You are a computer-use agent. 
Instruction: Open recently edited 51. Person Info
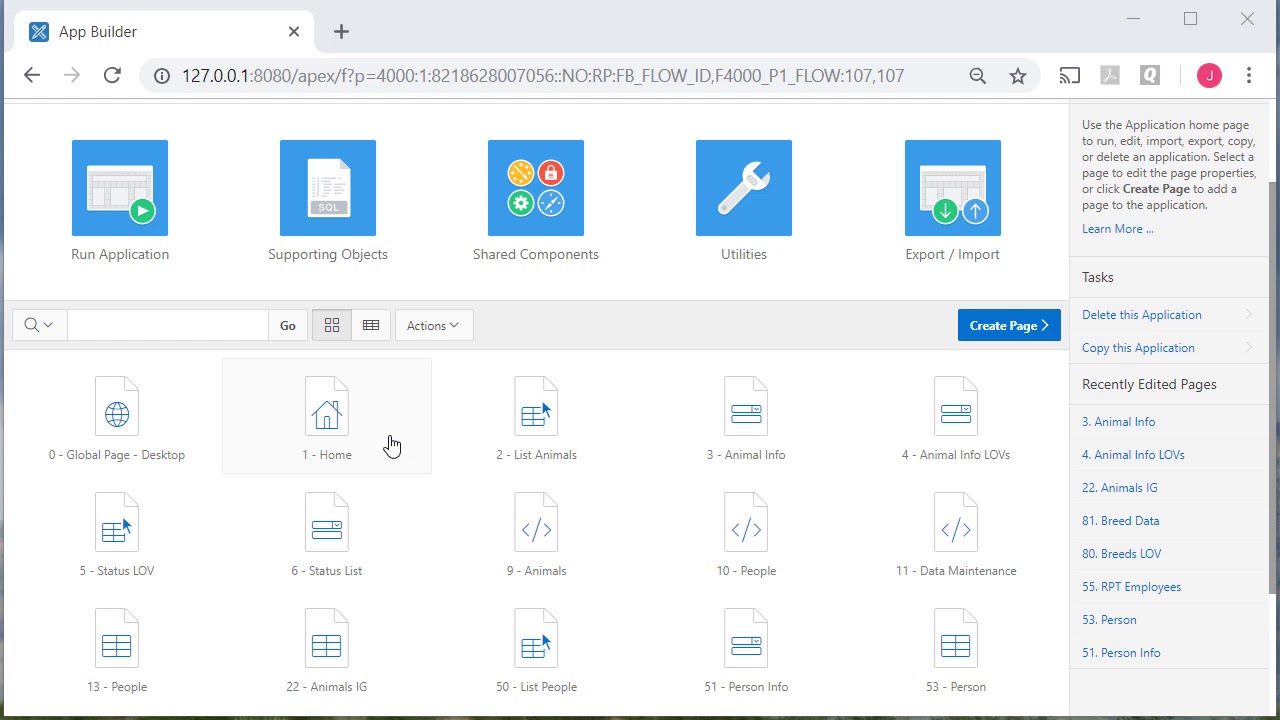(1121, 653)
